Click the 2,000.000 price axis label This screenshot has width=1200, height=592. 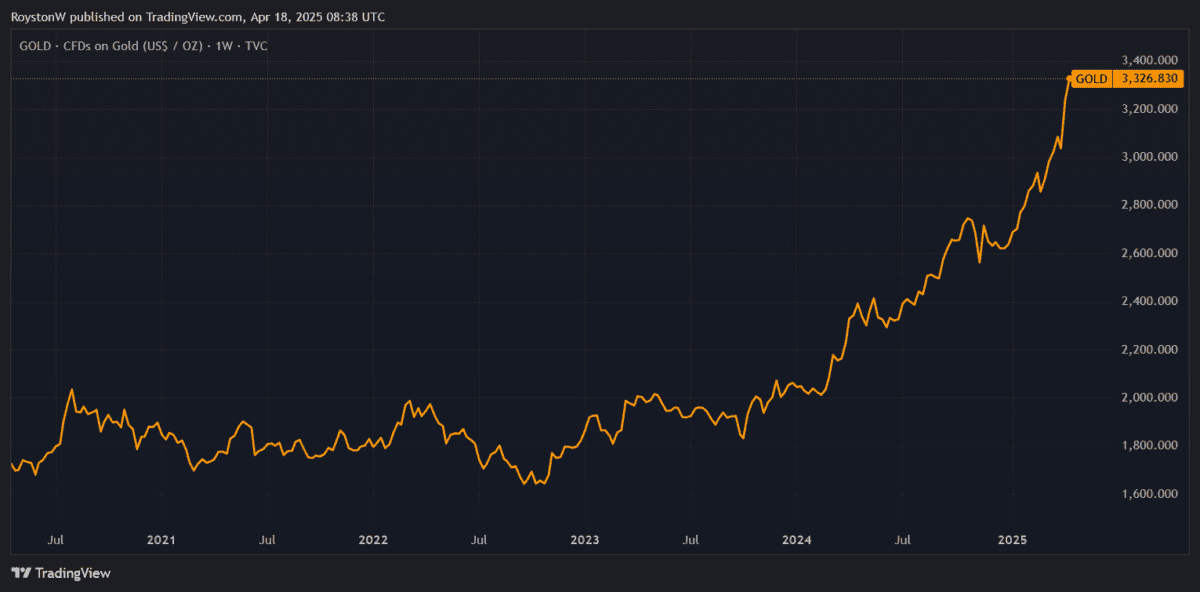click(1150, 398)
